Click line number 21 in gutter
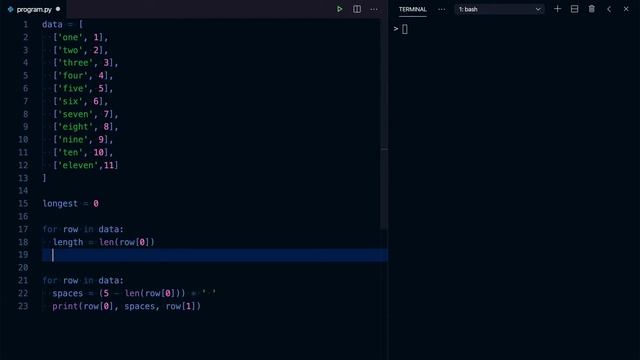The height and width of the screenshot is (360, 640). click(x=23, y=280)
